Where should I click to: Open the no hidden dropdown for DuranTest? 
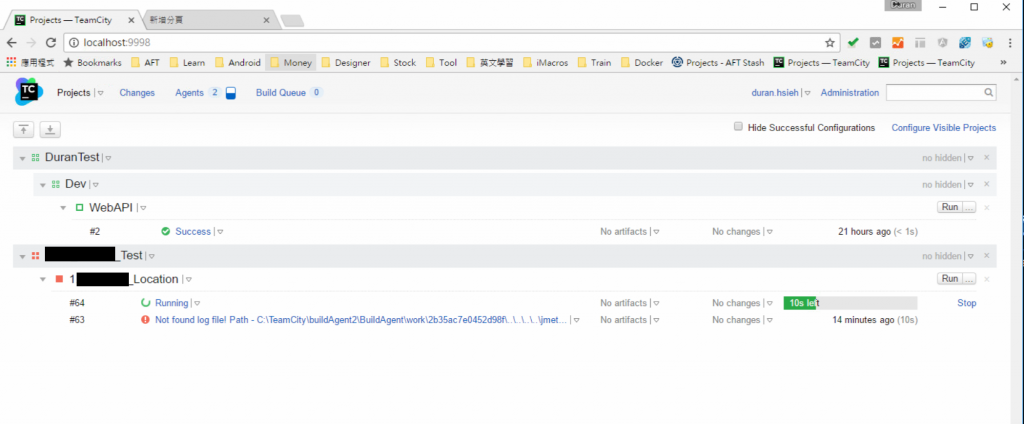pyautogui.click(x=970, y=158)
